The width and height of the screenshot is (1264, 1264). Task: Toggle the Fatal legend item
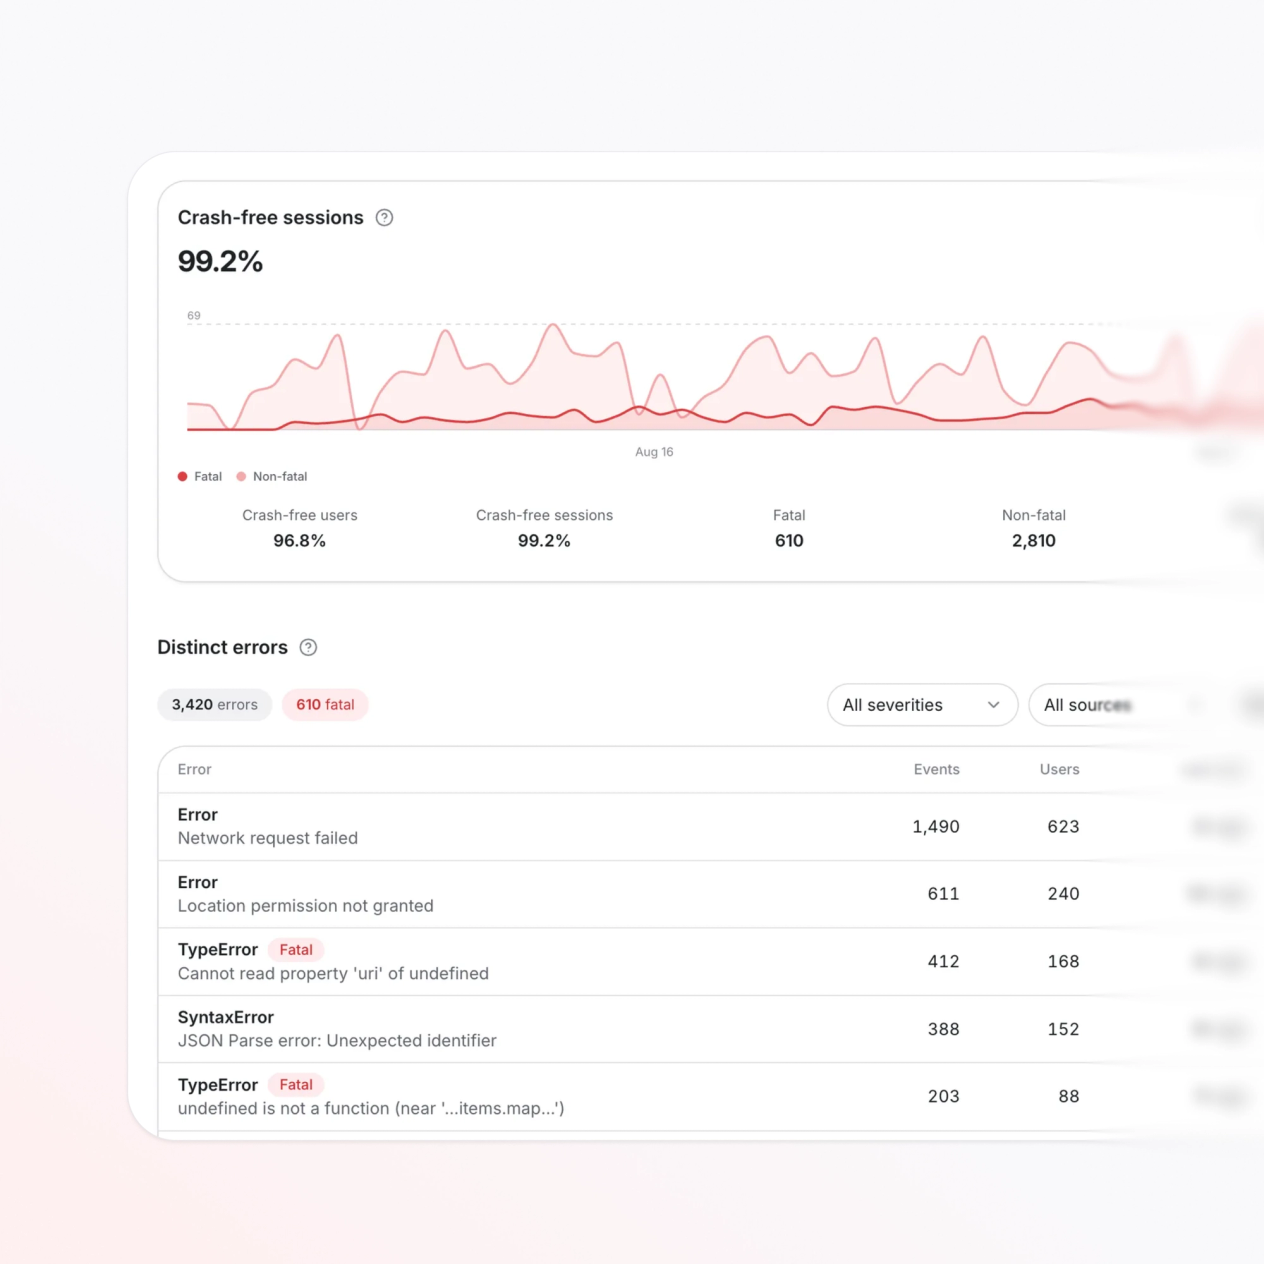200,477
